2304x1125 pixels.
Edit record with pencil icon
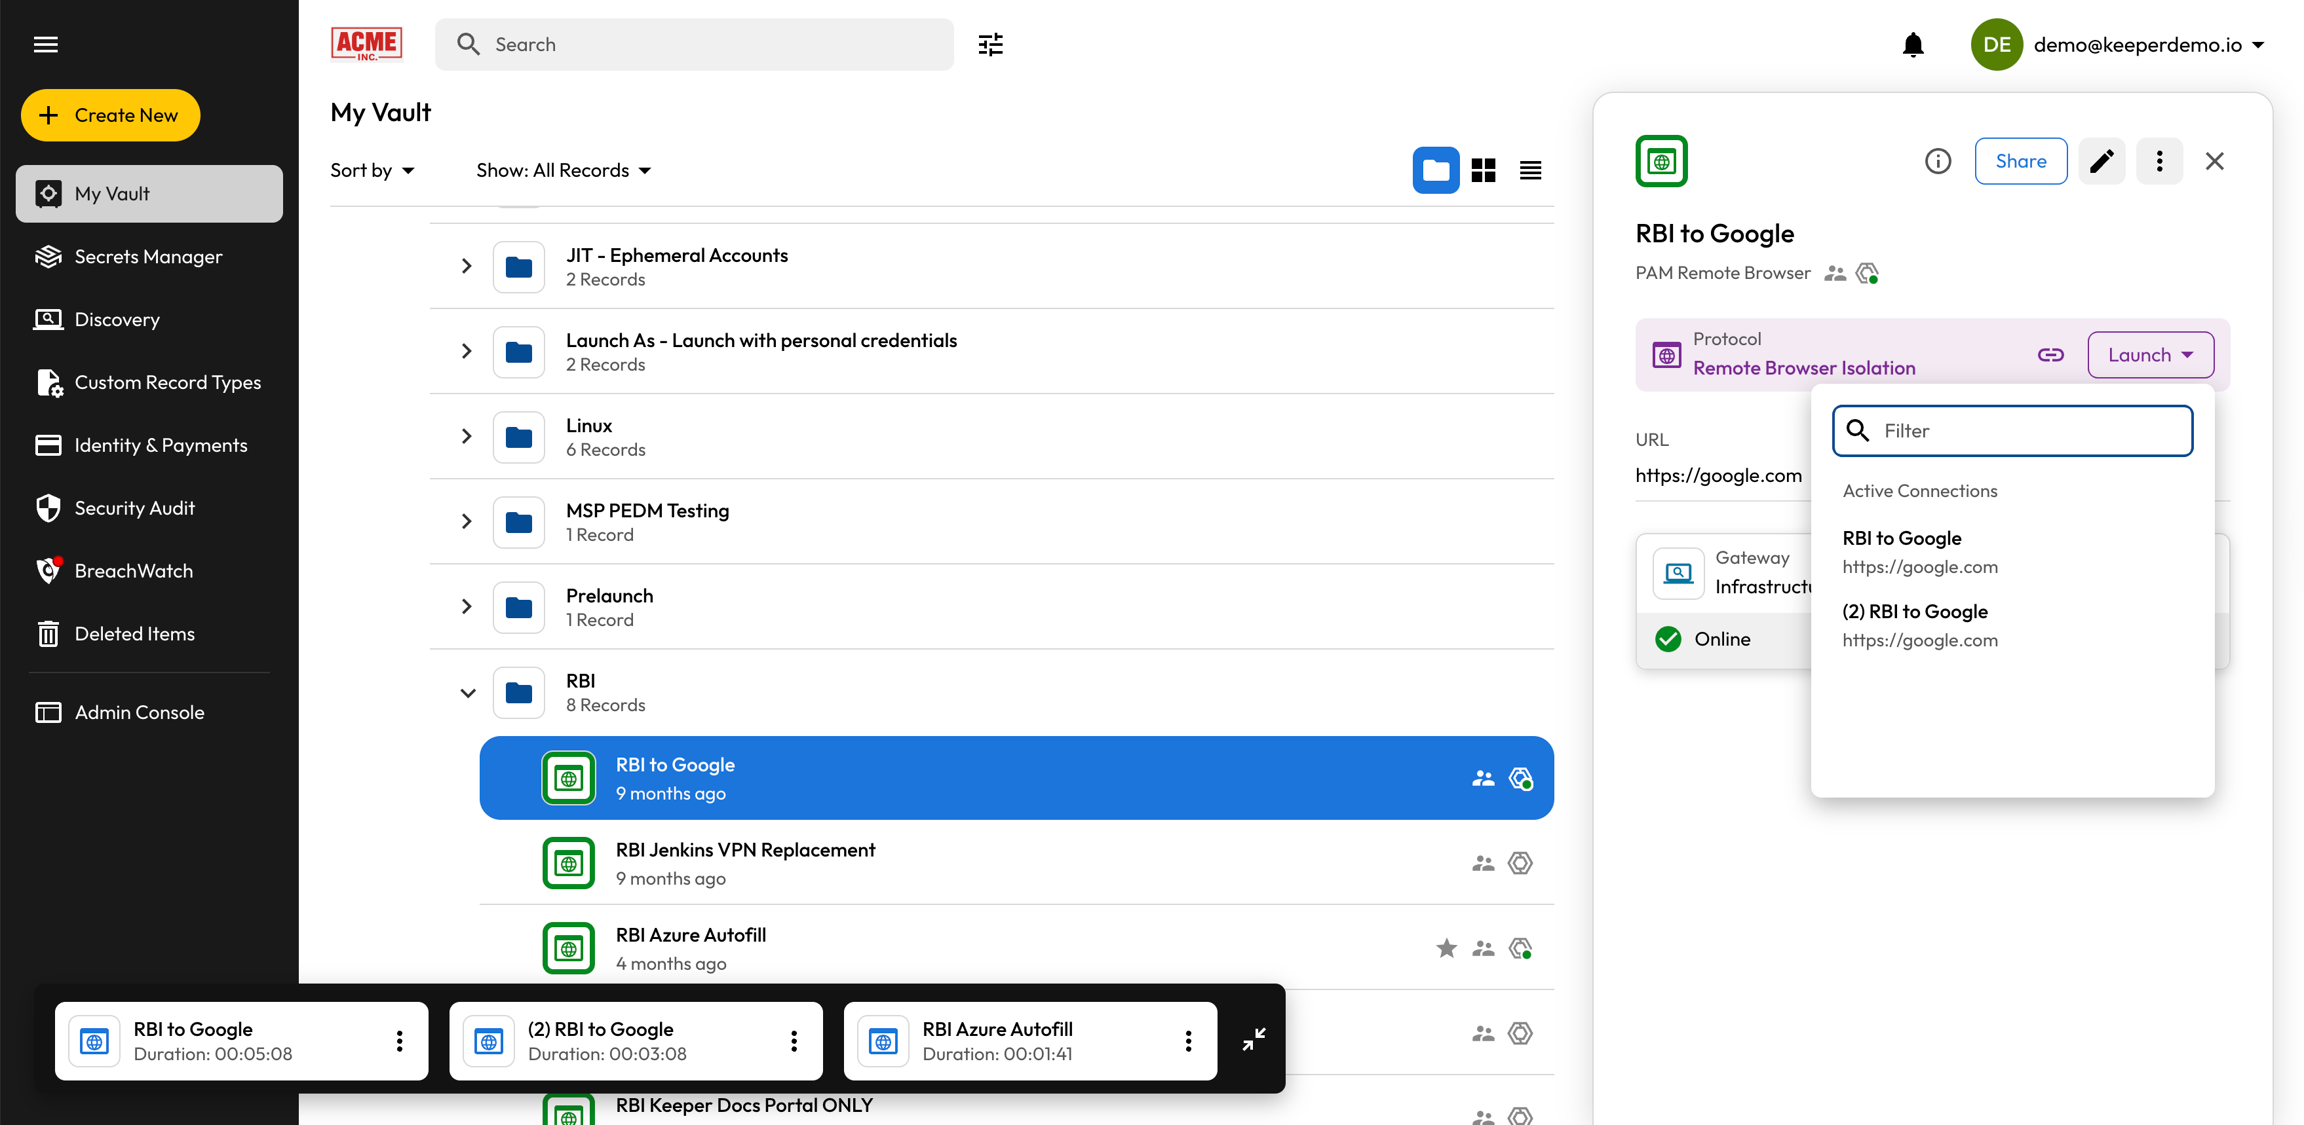pos(2101,161)
